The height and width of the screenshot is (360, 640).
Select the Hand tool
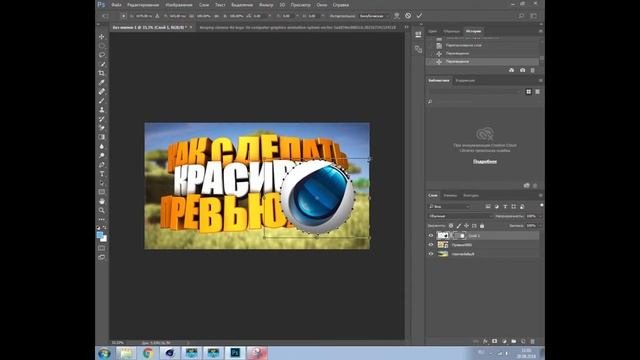(102, 201)
